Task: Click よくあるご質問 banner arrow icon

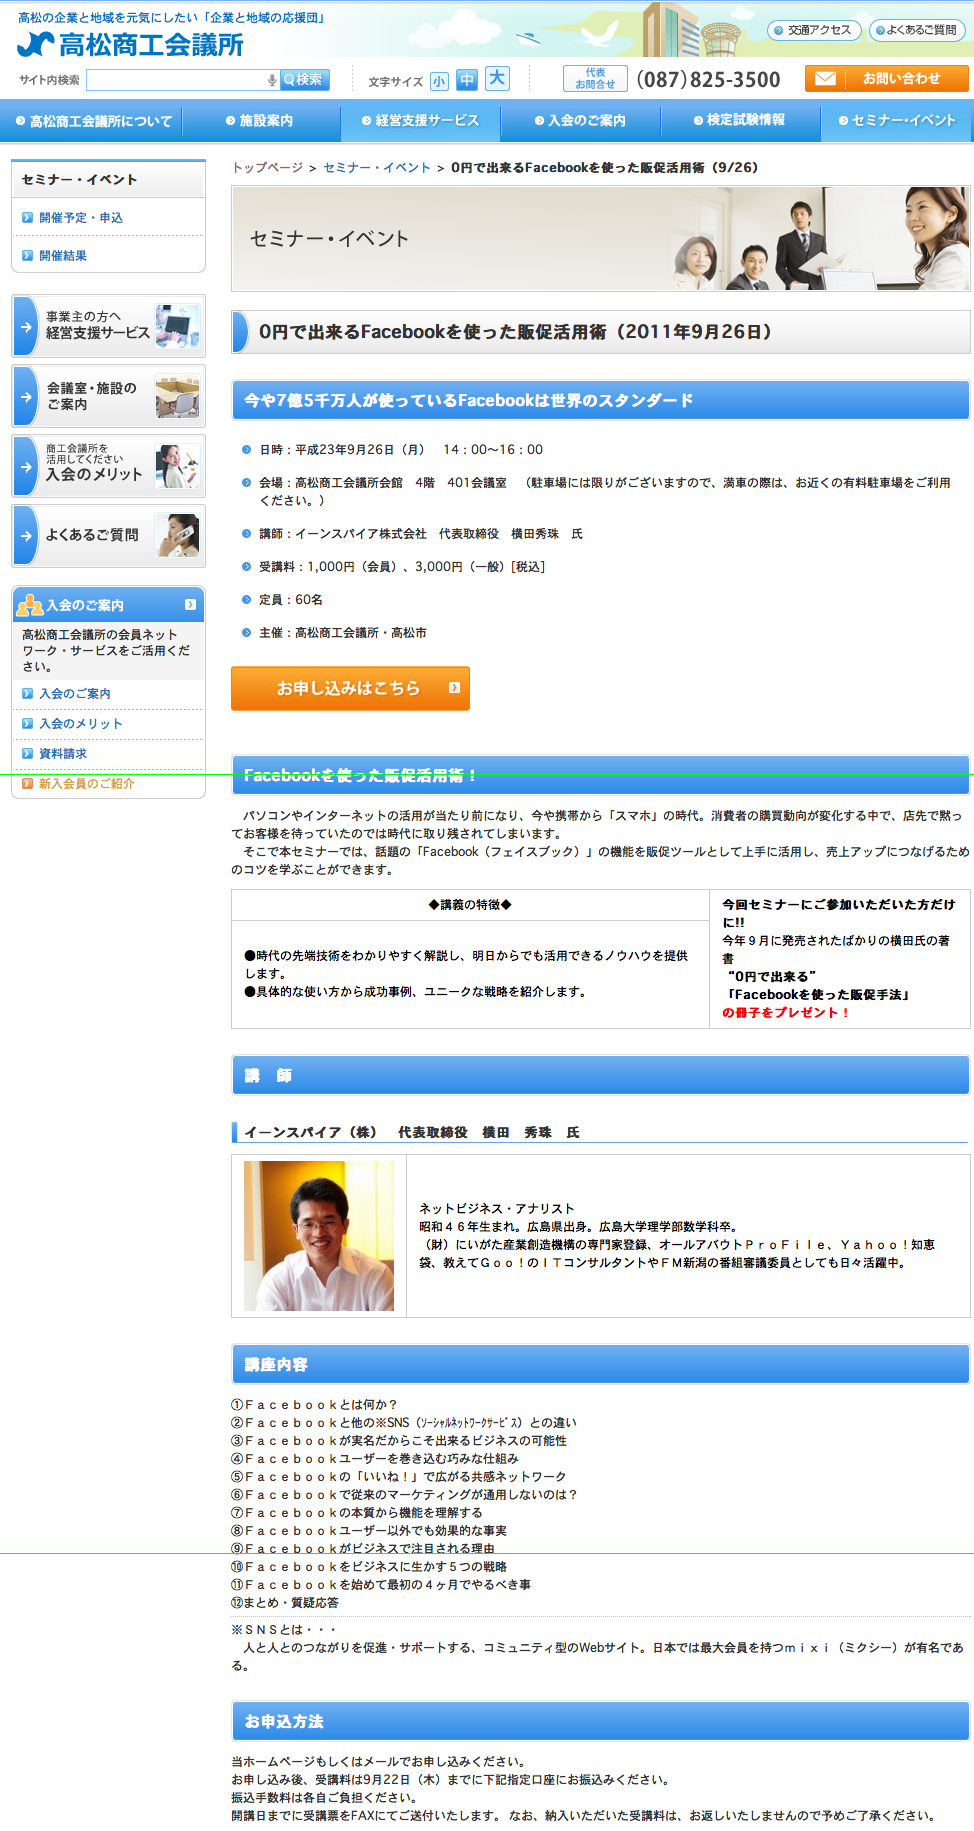Action: tap(26, 537)
